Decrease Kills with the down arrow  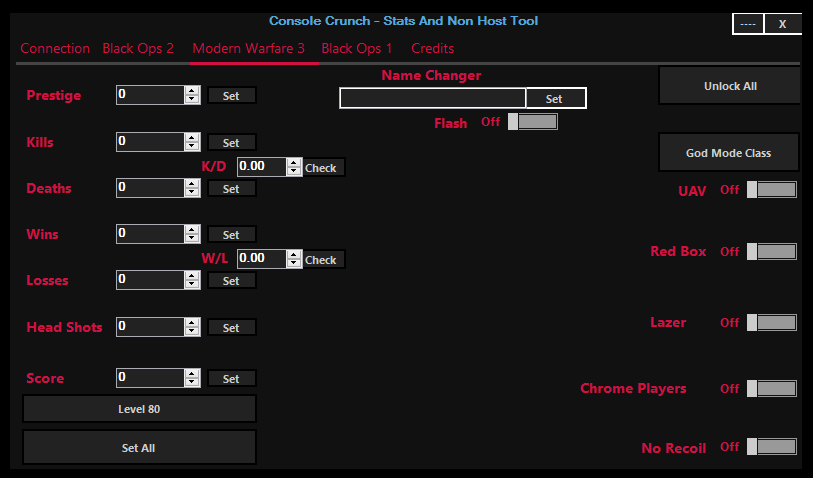[192, 146]
